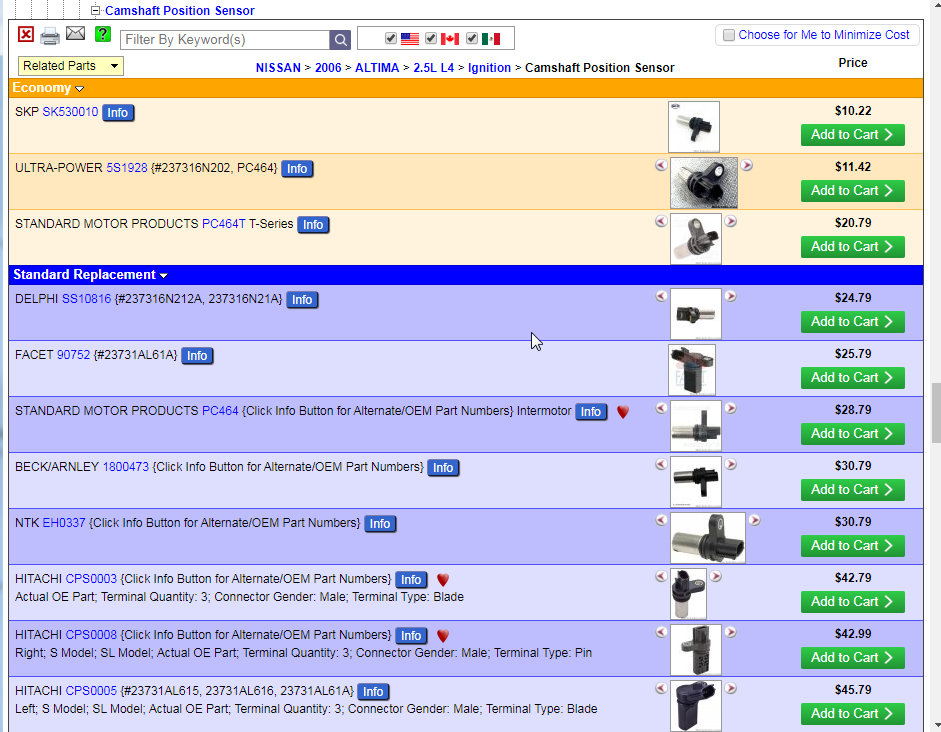Open Info for Hitachi CPS0005
Image resolution: width=941 pixels, height=732 pixels.
(x=373, y=692)
